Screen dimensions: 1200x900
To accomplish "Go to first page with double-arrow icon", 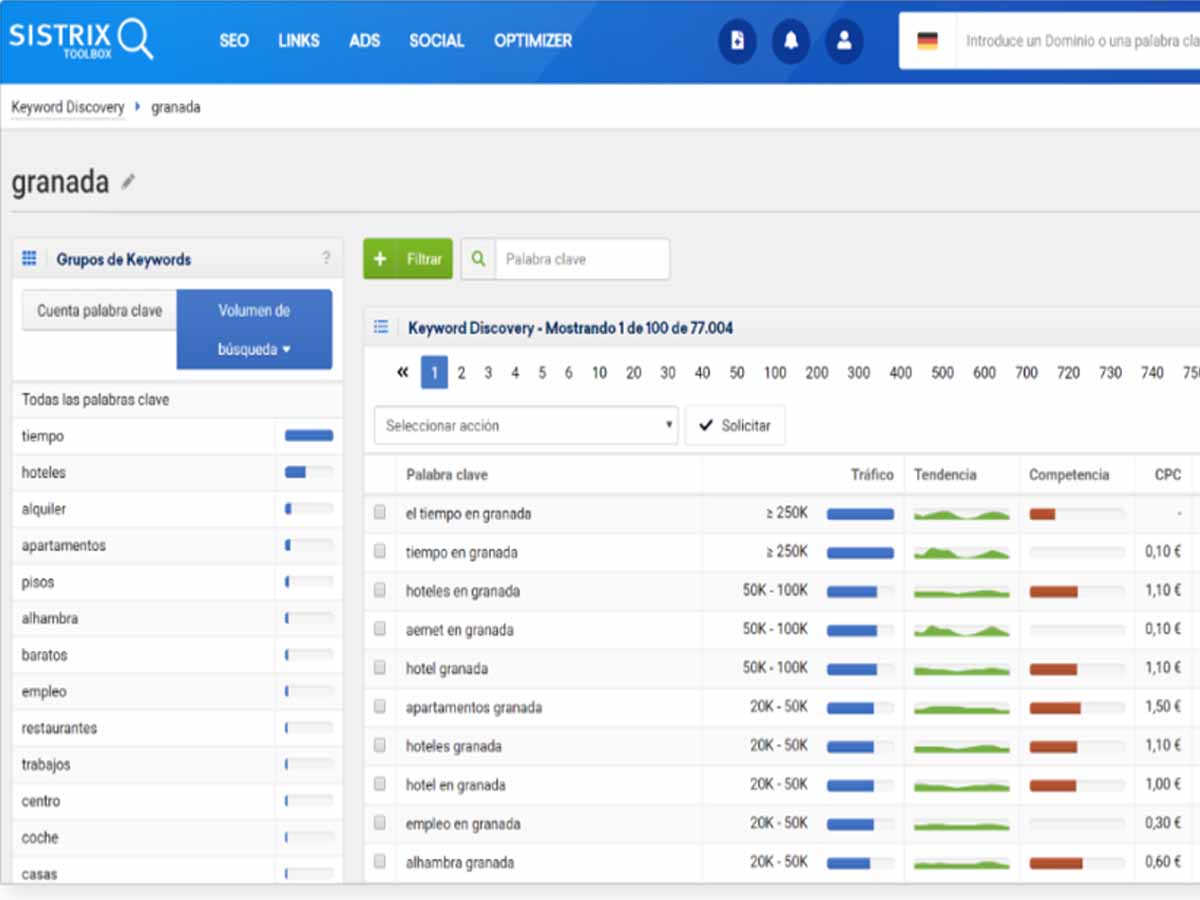I will [402, 373].
